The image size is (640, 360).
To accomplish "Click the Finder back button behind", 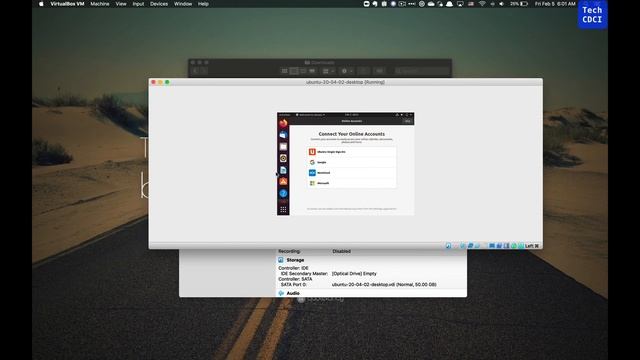I will point(195,71).
